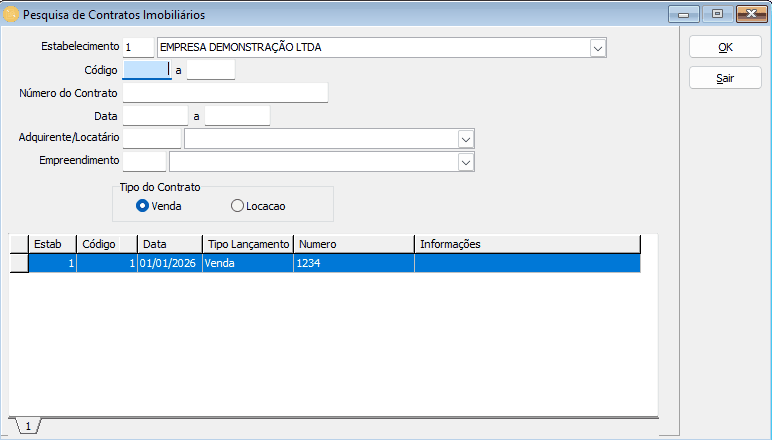772x440 pixels.
Task: Expand the Empreendimento dropdown list
Action: pyautogui.click(x=465, y=162)
